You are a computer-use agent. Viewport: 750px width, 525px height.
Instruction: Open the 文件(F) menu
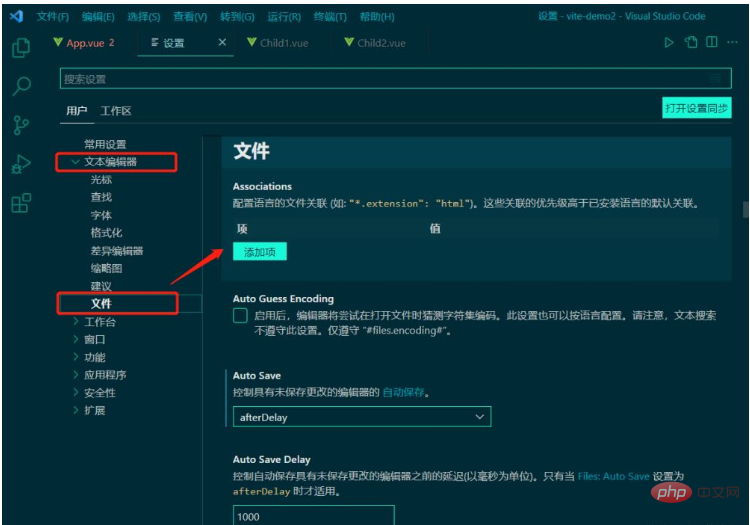pyautogui.click(x=53, y=17)
